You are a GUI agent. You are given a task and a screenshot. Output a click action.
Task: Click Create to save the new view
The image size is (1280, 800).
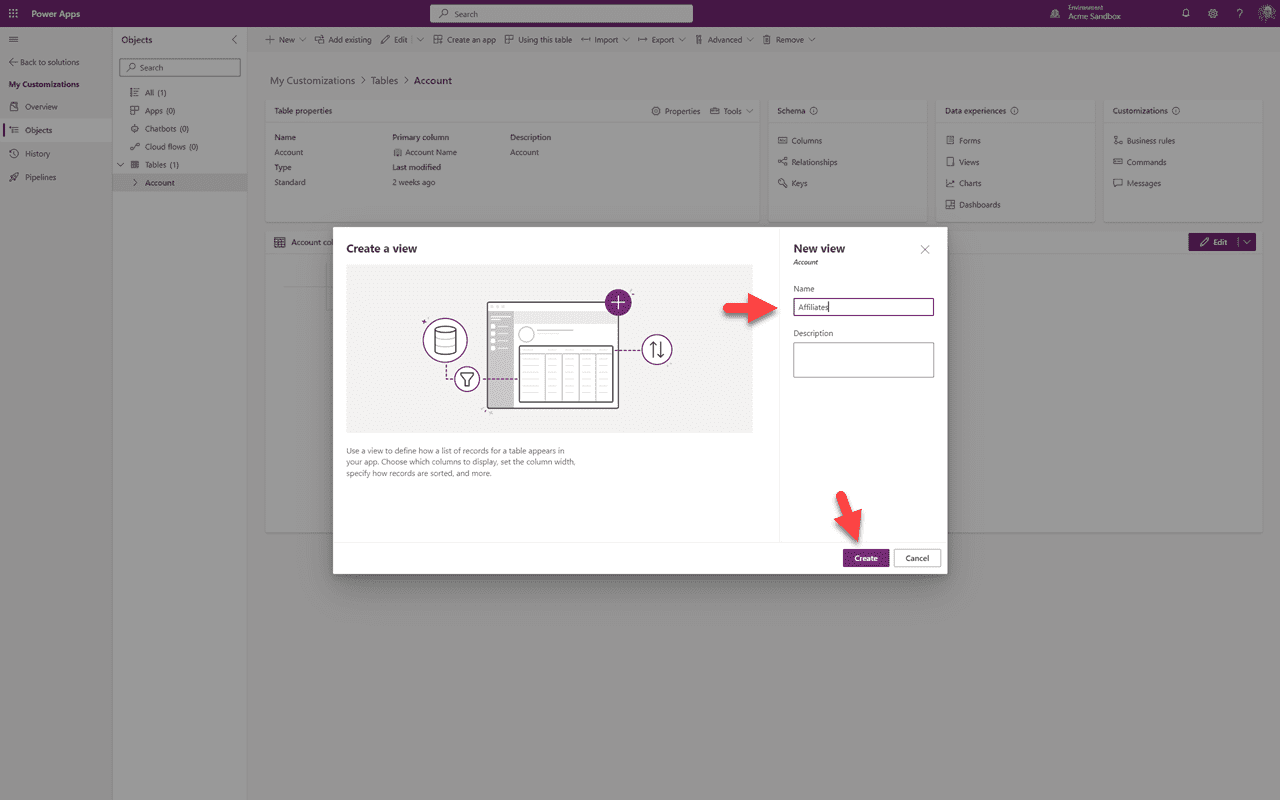865,558
